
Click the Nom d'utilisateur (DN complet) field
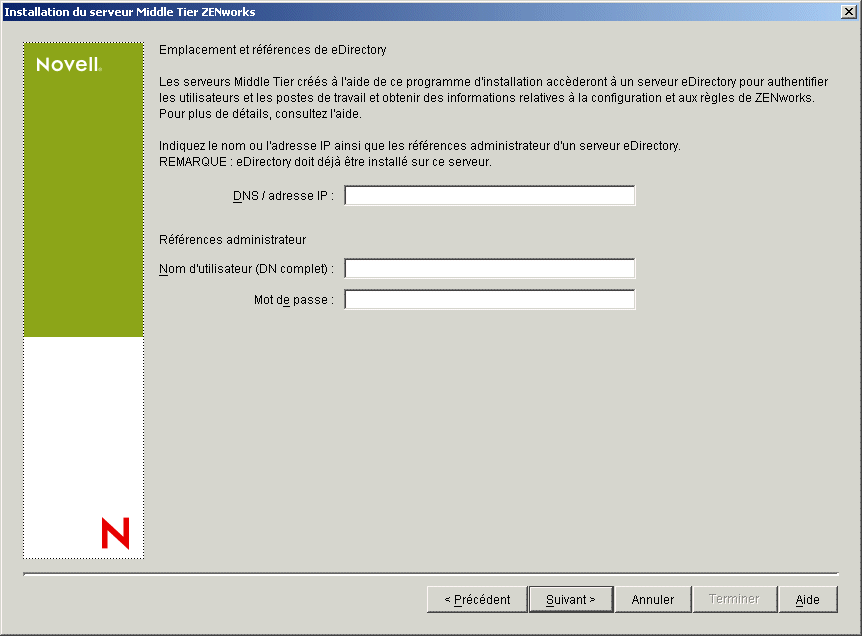[488, 268]
